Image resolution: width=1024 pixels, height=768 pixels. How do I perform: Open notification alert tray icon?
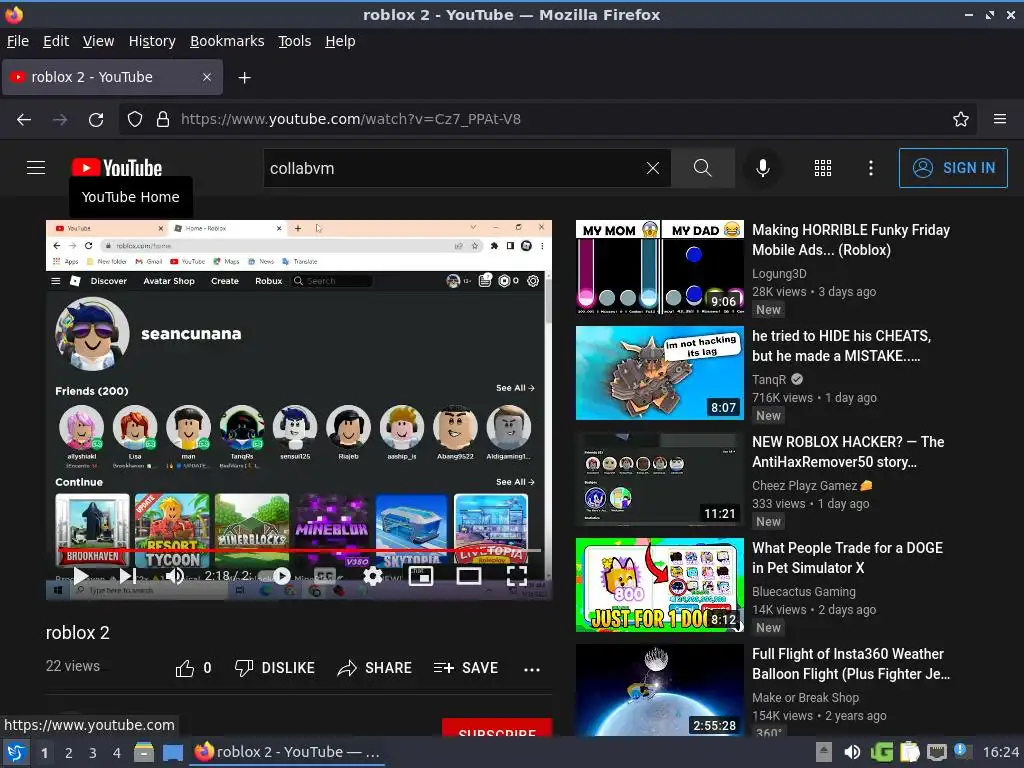pyautogui.click(x=963, y=751)
